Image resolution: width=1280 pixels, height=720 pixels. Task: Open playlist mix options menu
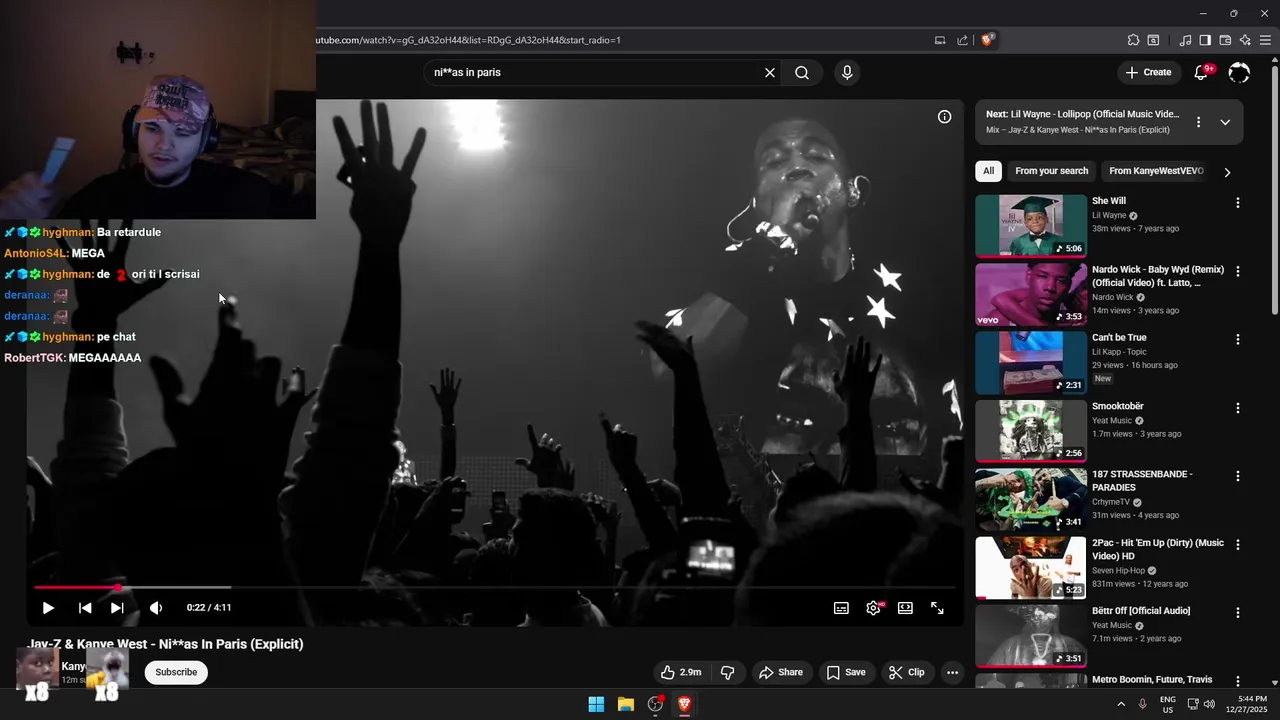(x=1198, y=122)
